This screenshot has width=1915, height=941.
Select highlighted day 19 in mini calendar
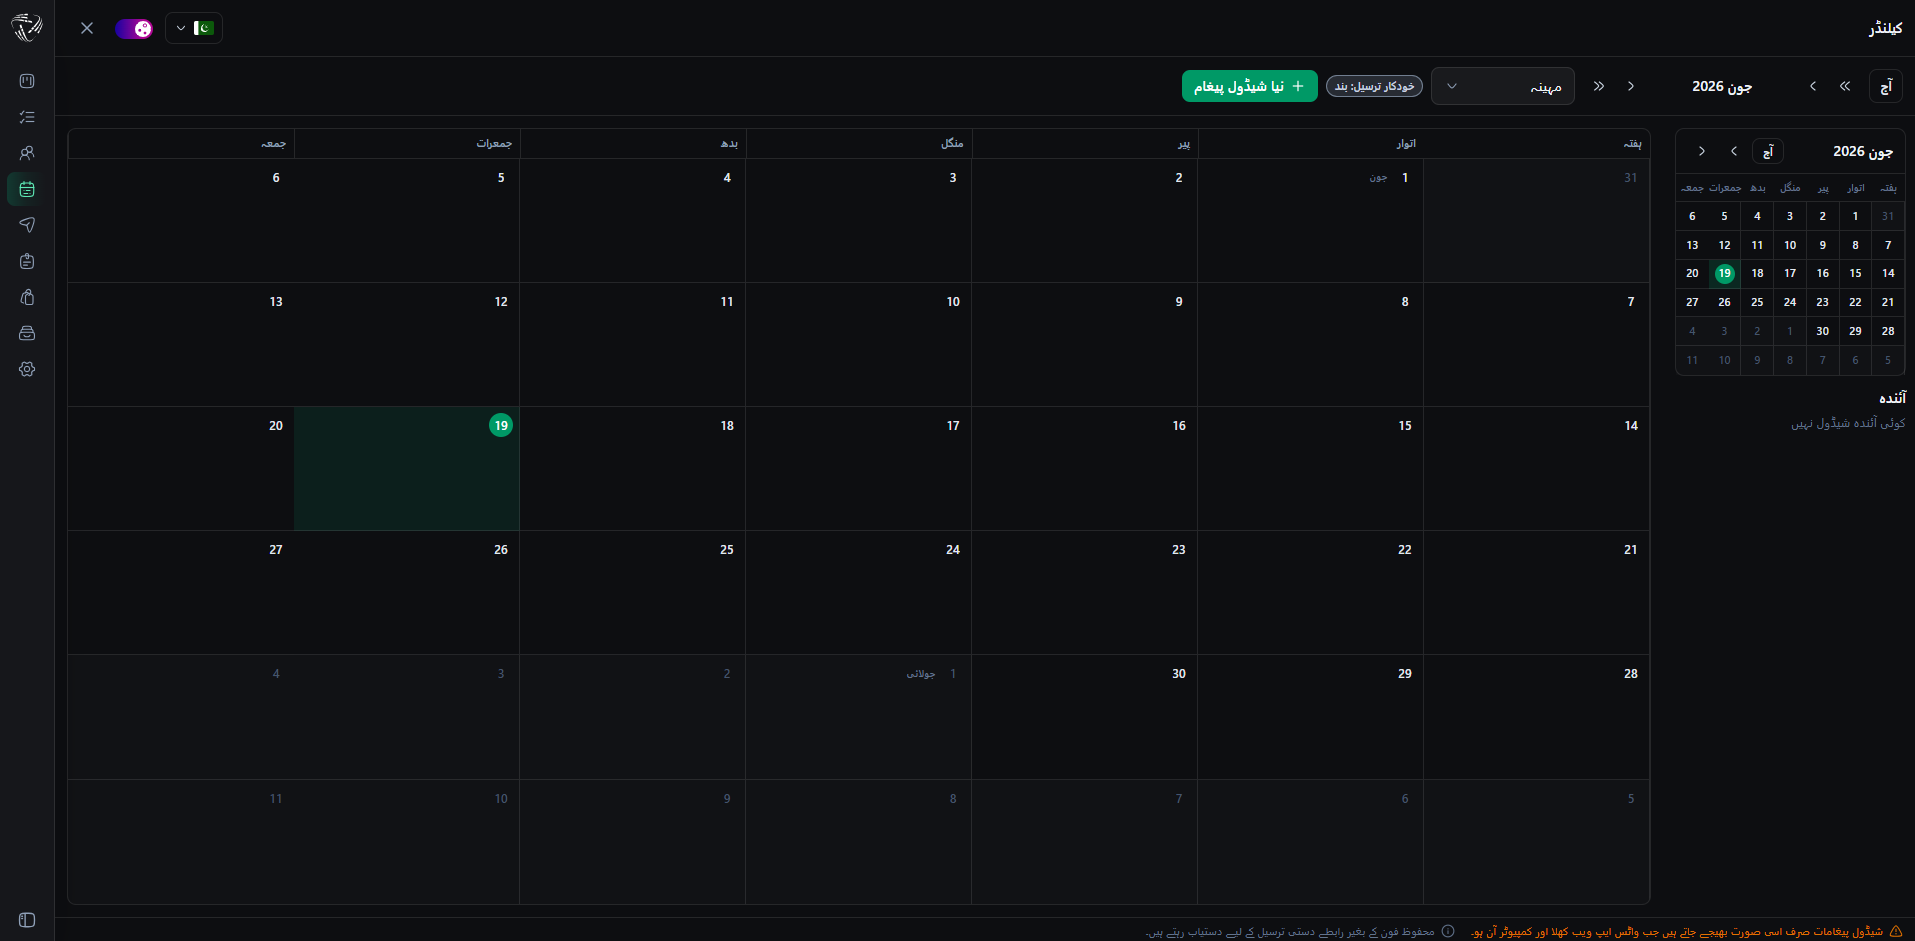point(1725,273)
